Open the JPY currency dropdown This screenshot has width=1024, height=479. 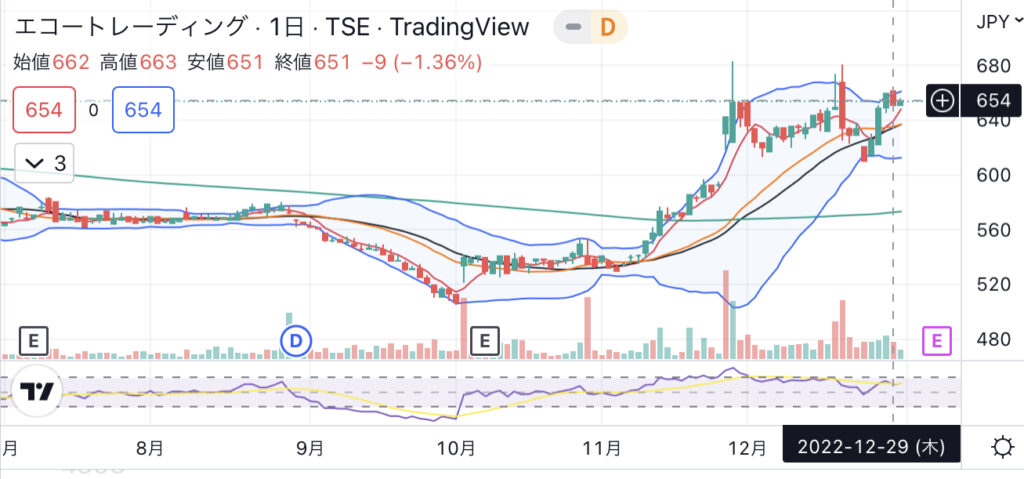pos(999,22)
